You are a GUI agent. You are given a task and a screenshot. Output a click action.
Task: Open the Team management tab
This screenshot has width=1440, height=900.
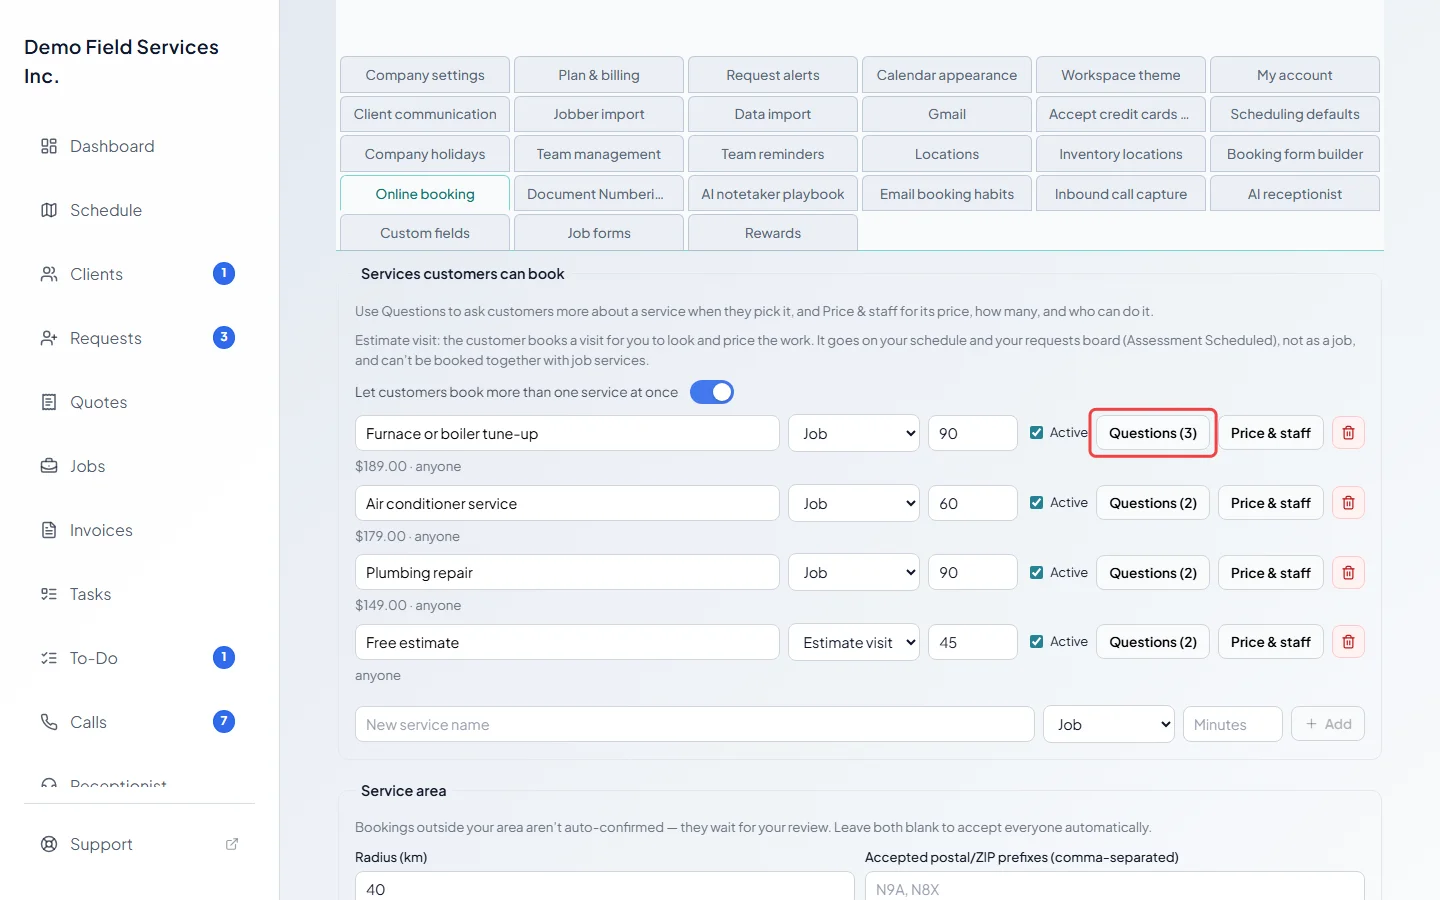pyautogui.click(x=599, y=154)
